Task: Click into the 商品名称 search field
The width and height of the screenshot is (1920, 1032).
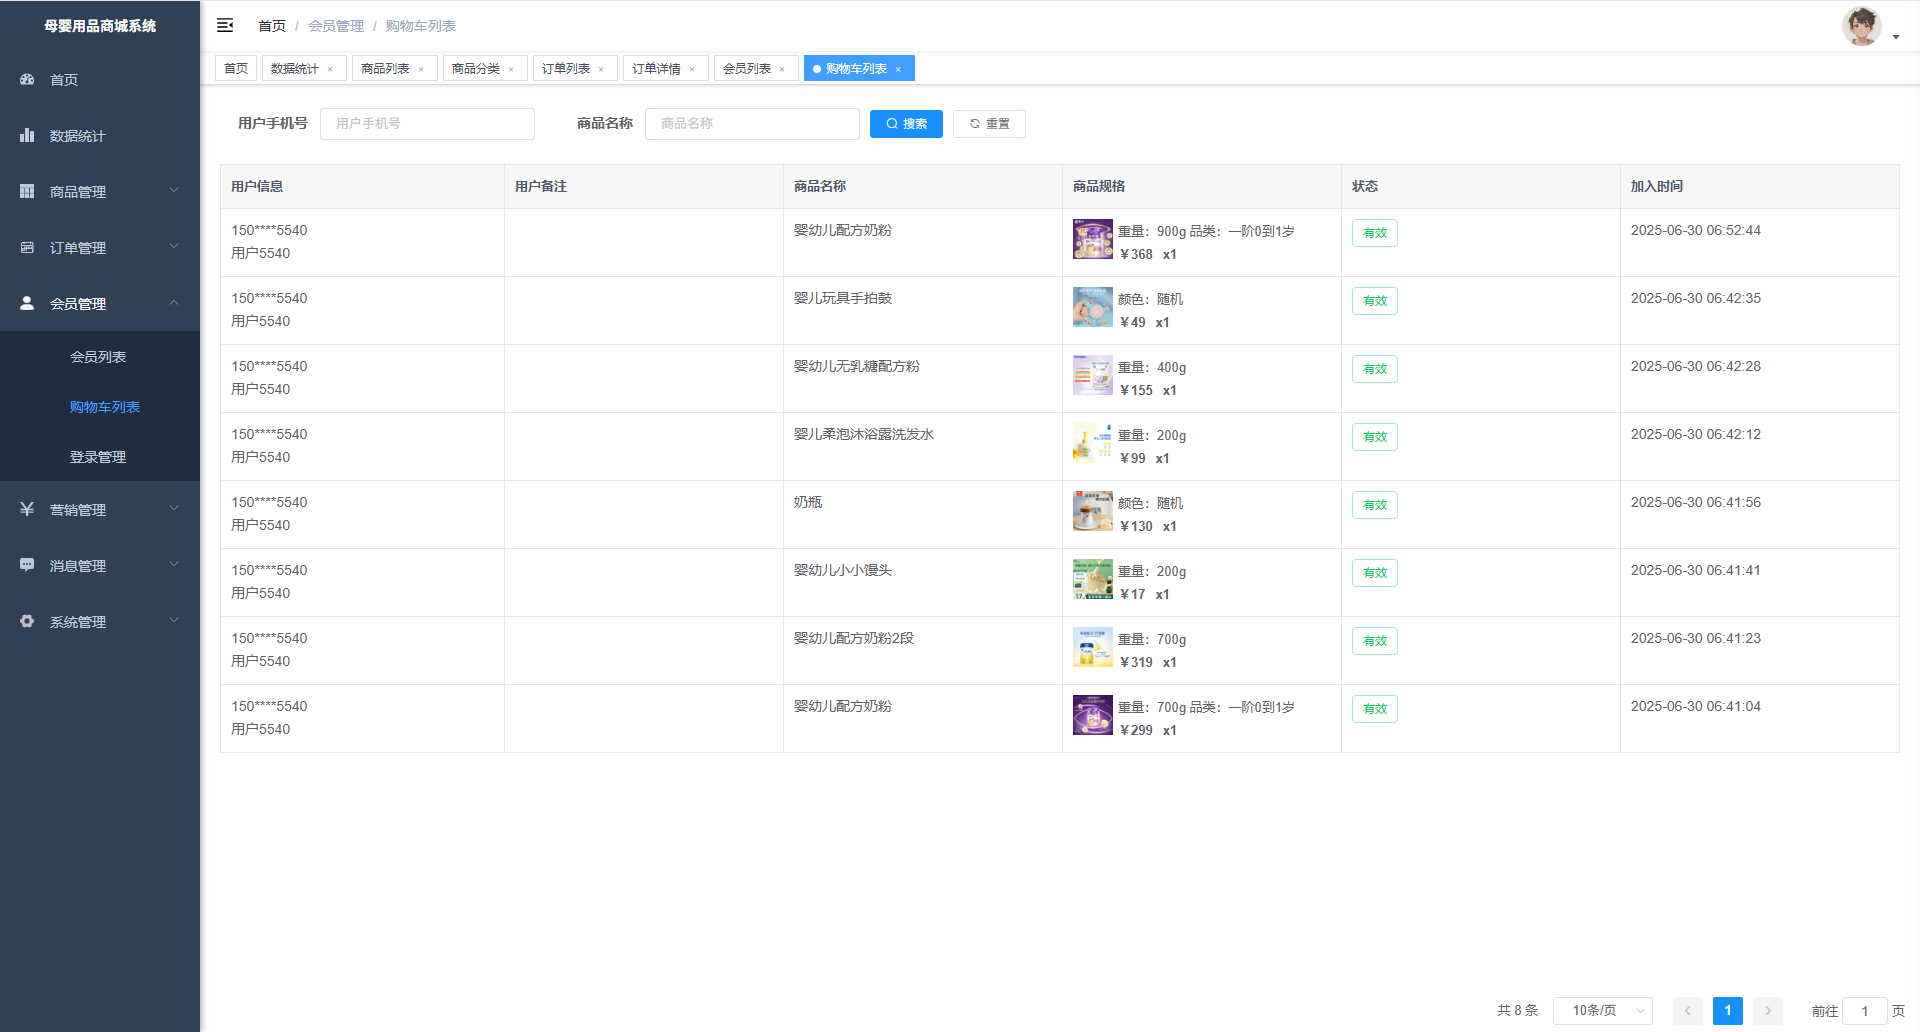Action: pos(752,124)
